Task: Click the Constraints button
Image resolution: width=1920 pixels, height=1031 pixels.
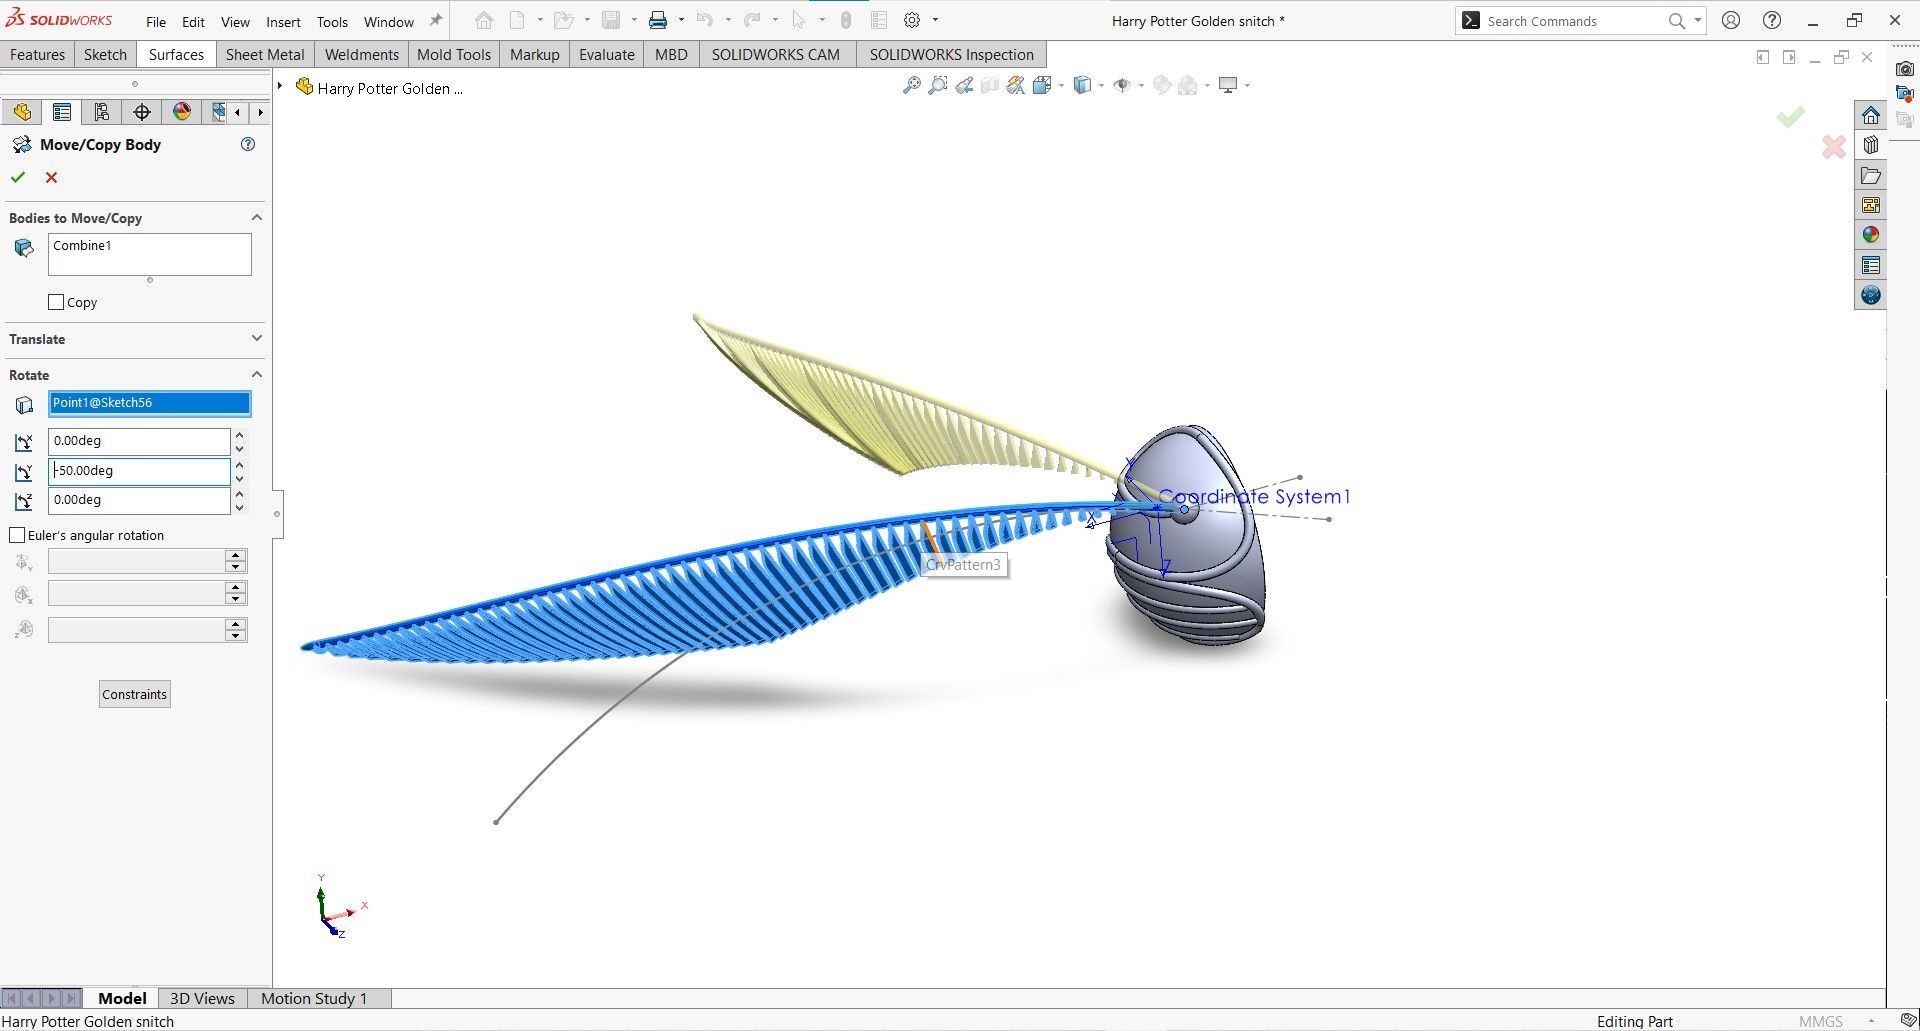Action: pos(135,694)
